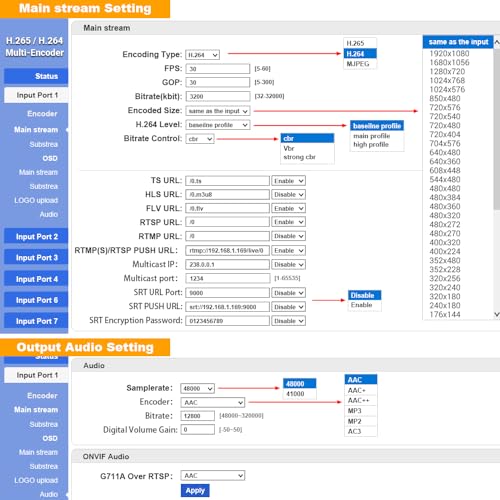500x500 pixels.
Task: Click the Status sidebar button
Action: pyautogui.click(x=36, y=76)
